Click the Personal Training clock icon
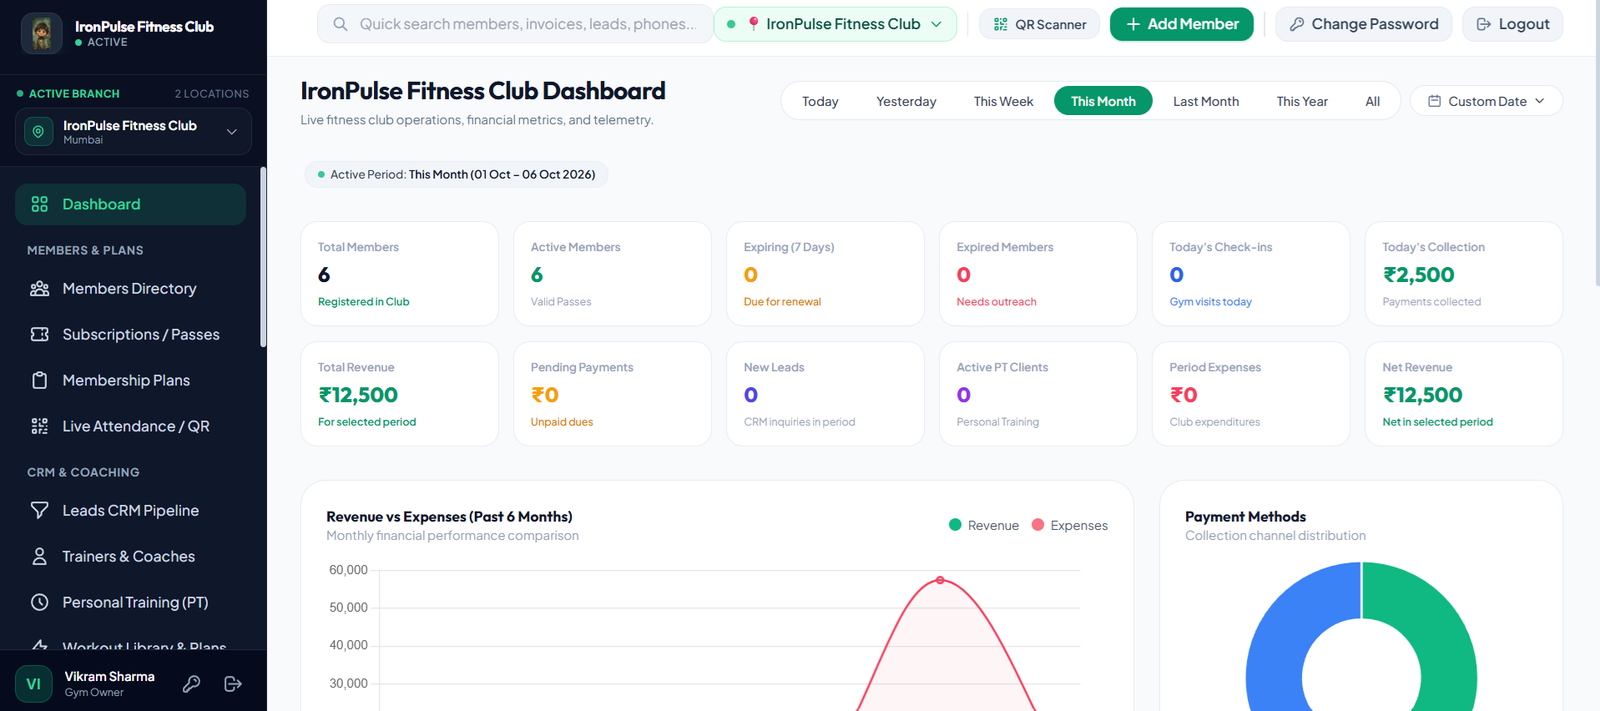The height and width of the screenshot is (711, 1600). tap(39, 602)
